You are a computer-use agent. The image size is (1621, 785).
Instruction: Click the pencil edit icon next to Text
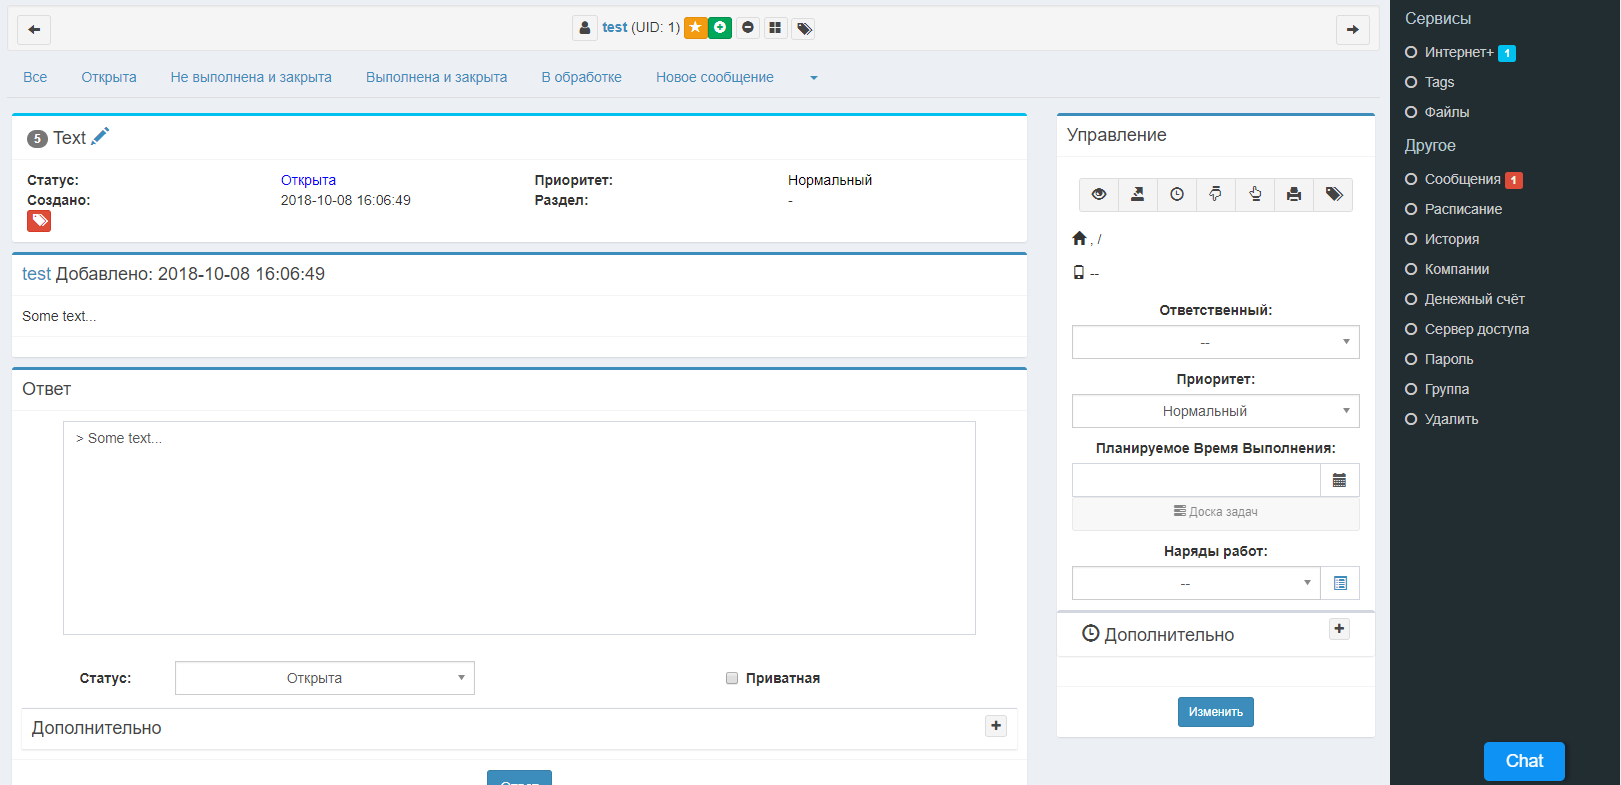pyautogui.click(x=100, y=137)
